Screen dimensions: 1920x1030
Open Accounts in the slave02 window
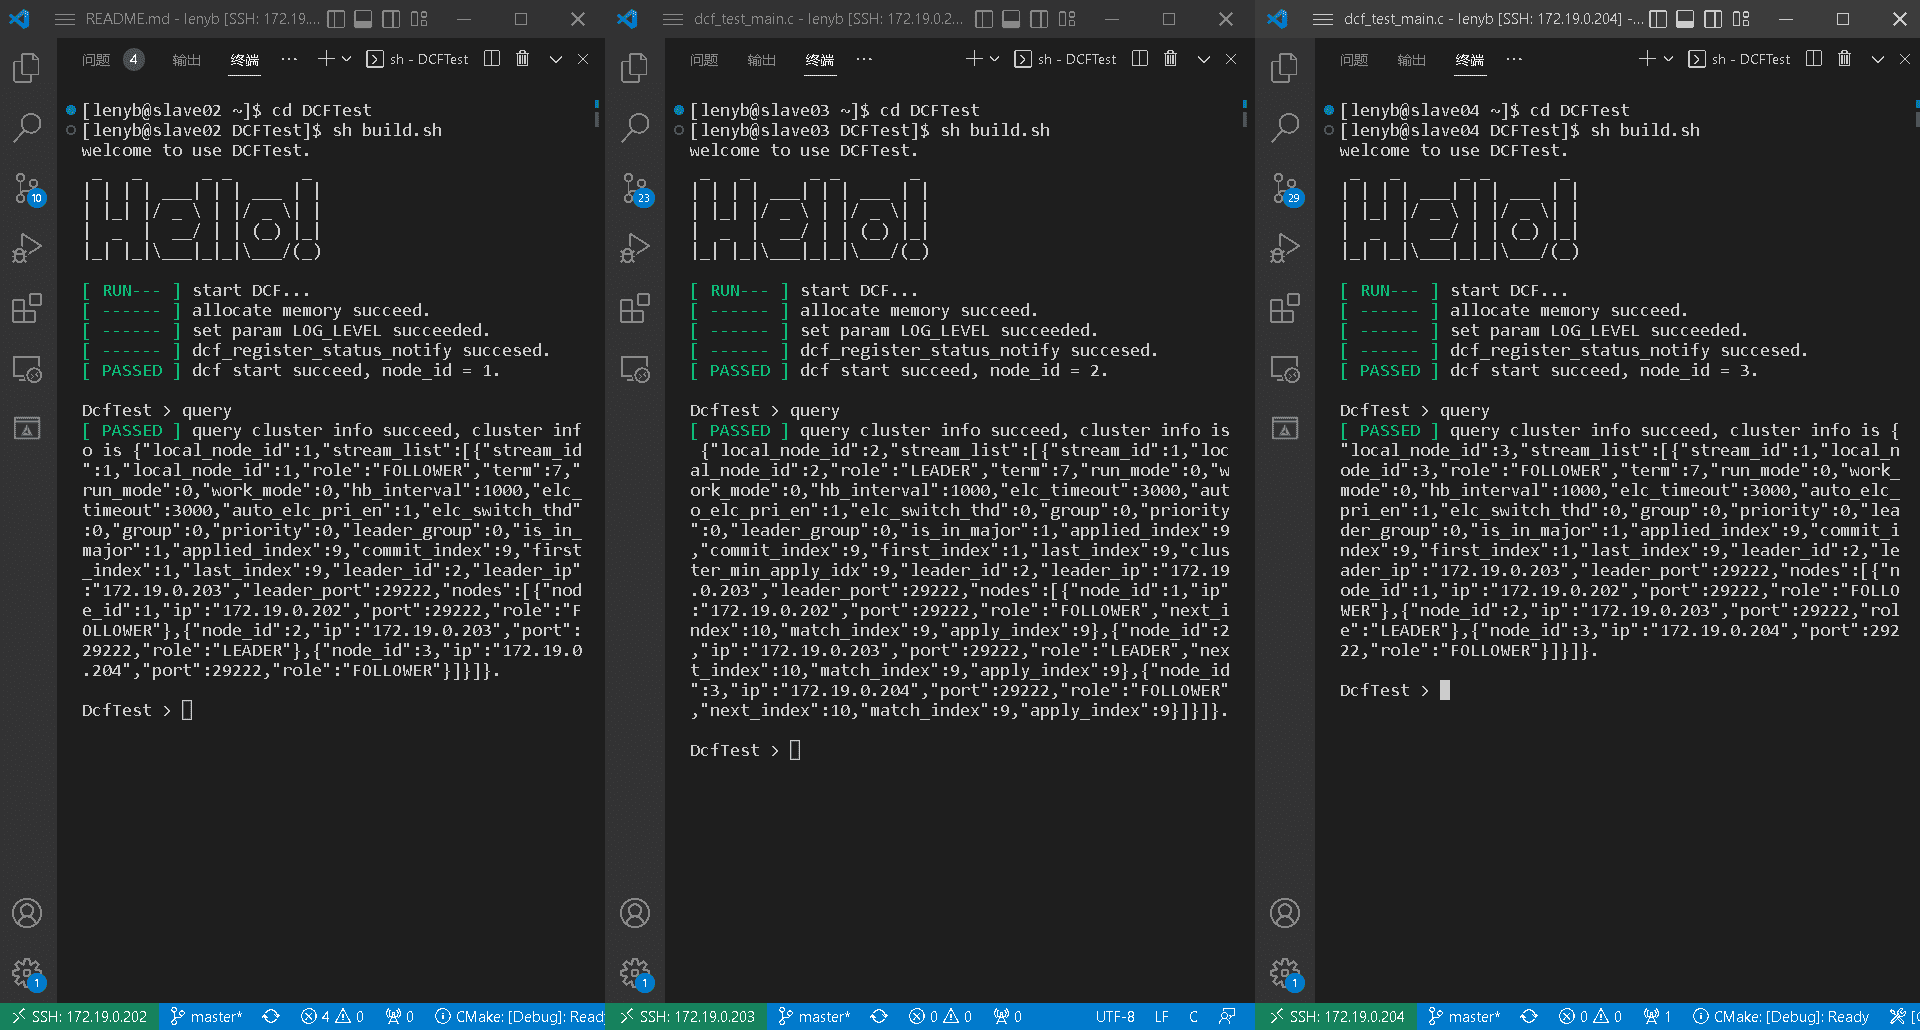[x=27, y=913]
